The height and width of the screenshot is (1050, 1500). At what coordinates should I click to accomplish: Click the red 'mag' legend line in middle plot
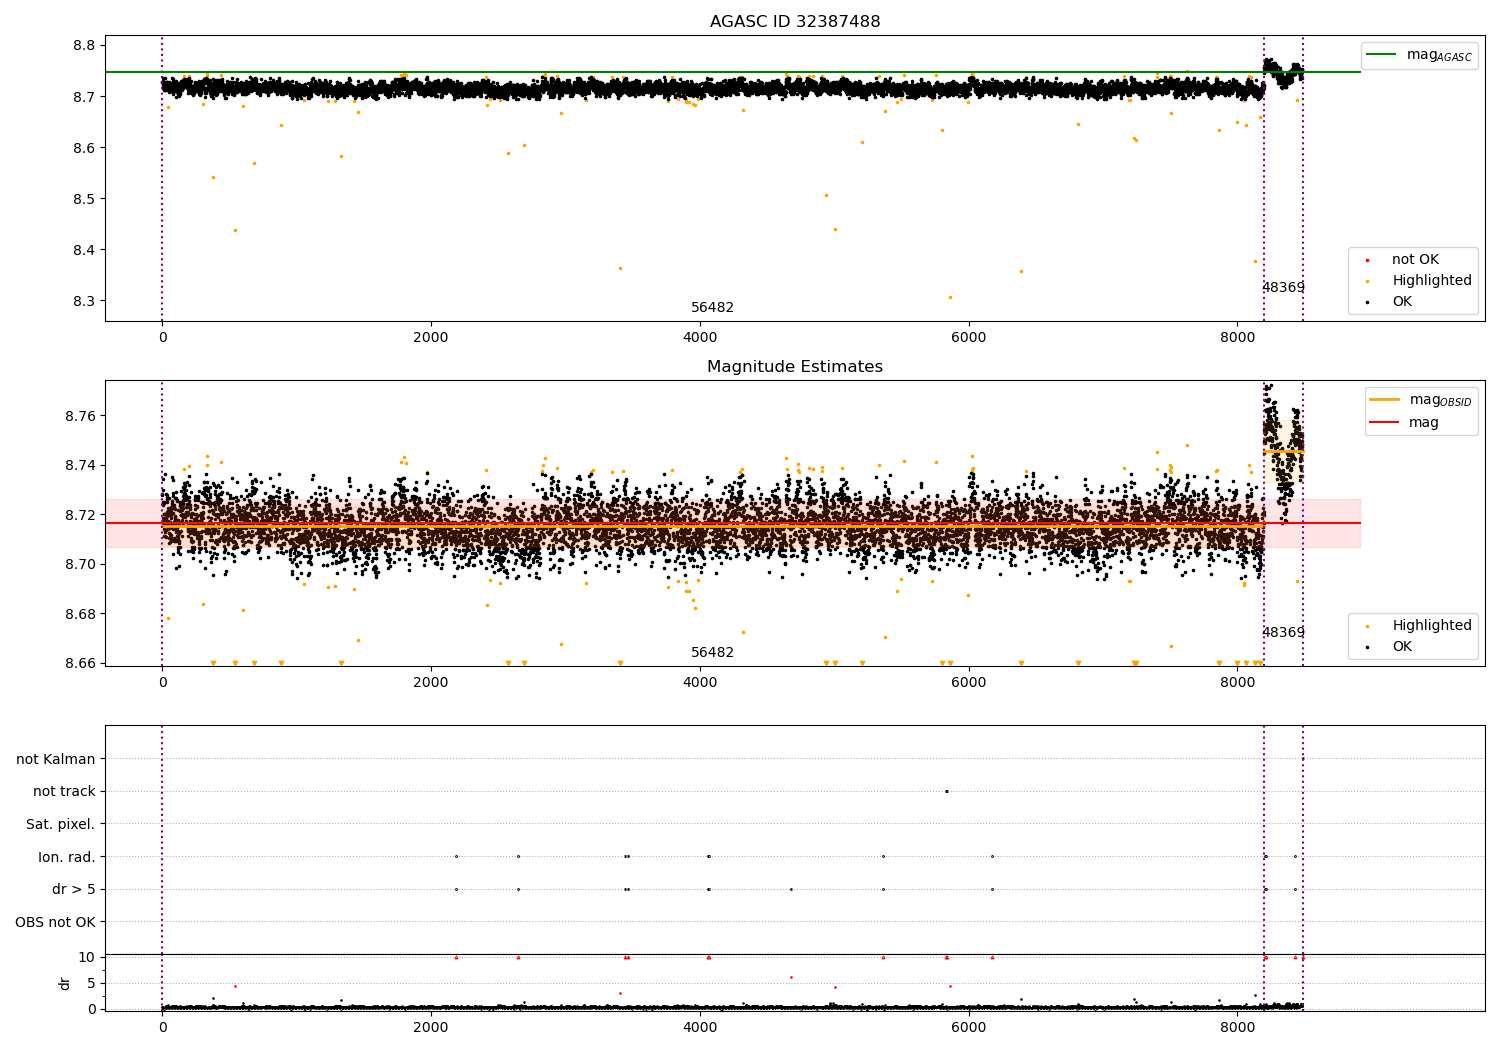tap(1385, 423)
